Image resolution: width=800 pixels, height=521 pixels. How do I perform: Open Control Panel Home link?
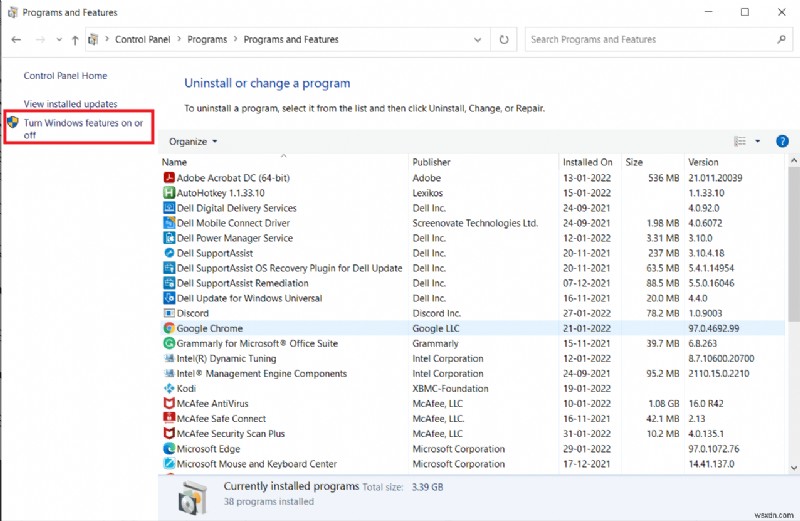65,76
